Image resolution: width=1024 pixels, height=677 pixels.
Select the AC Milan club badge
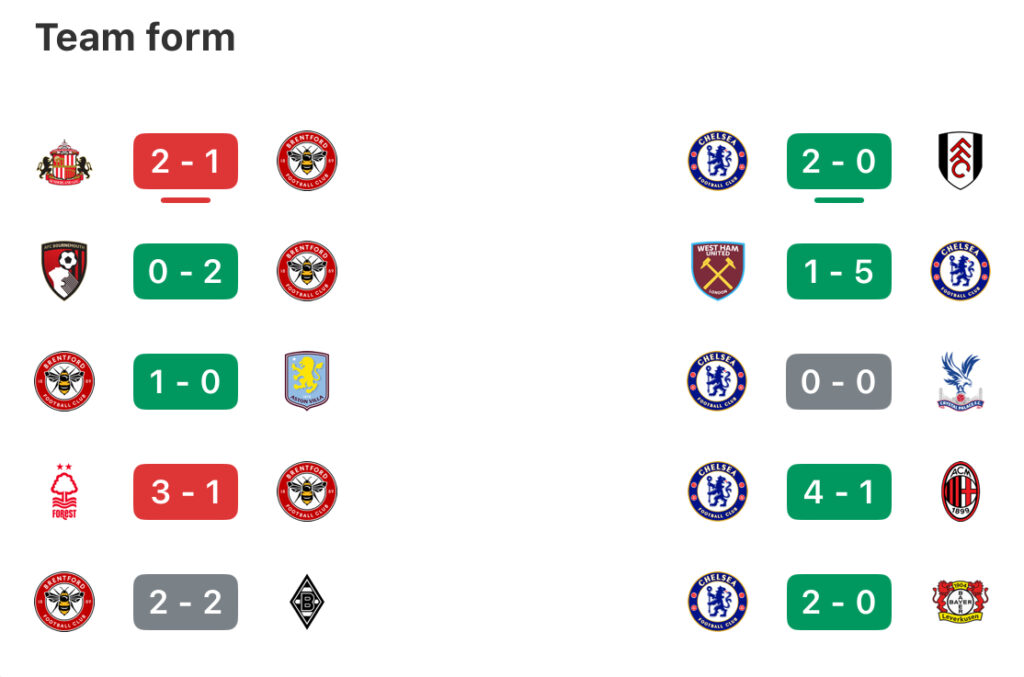point(960,492)
